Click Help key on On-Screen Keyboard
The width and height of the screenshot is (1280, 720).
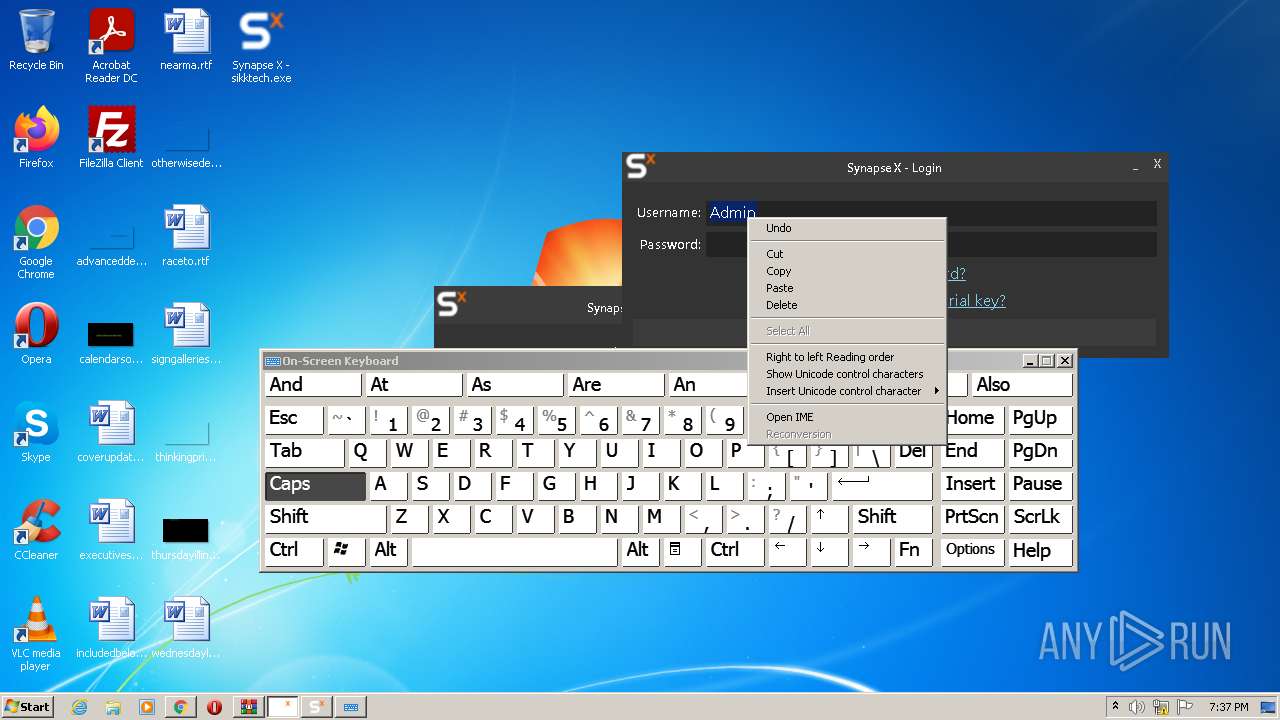[x=1041, y=551]
